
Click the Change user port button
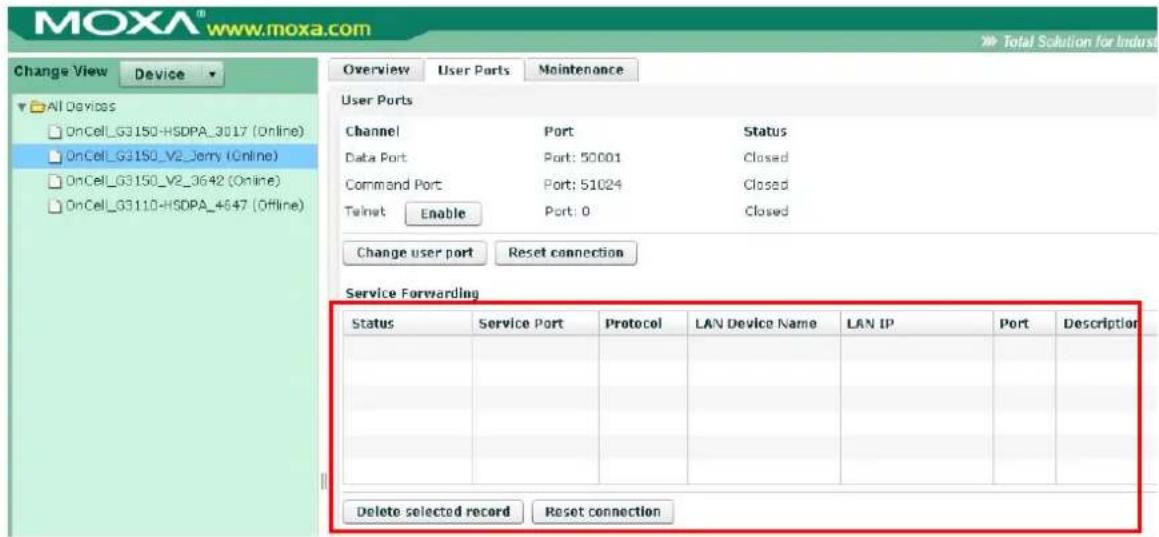(415, 253)
